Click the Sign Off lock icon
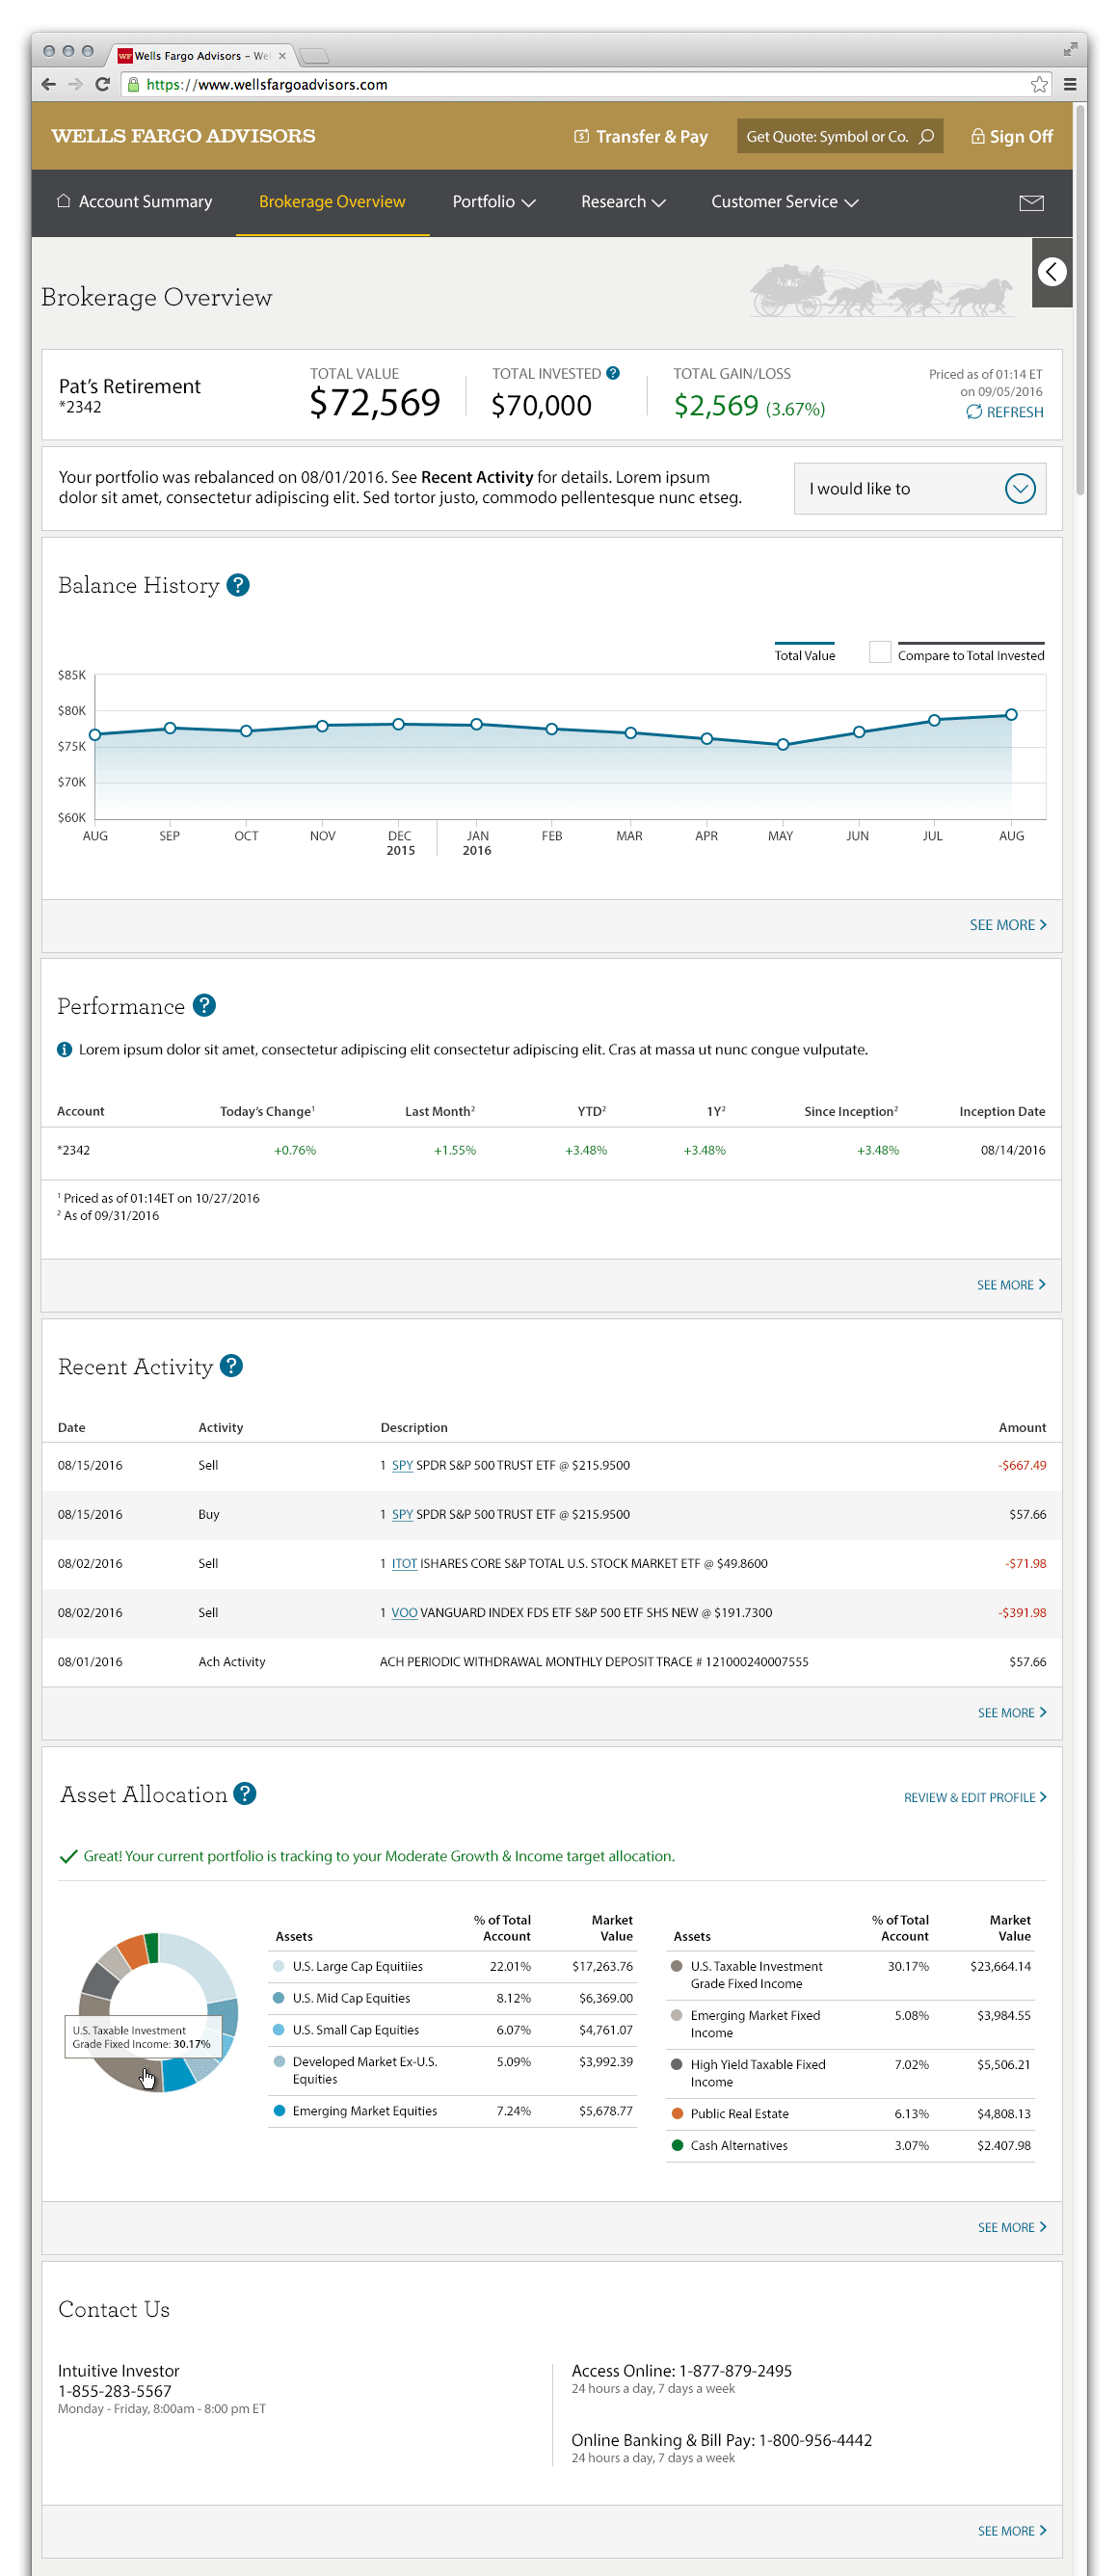The width and height of the screenshot is (1118, 2576). coord(978,136)
